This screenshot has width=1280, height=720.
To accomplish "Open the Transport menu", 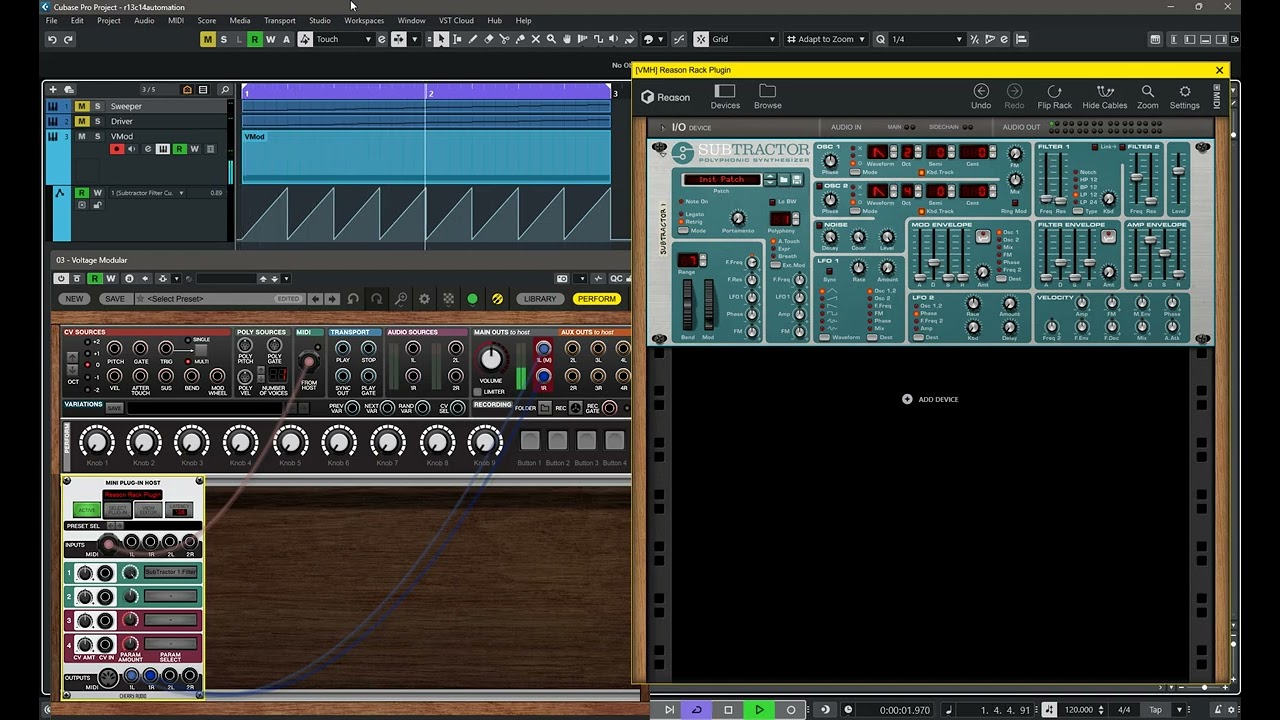I will click(280, 20).
